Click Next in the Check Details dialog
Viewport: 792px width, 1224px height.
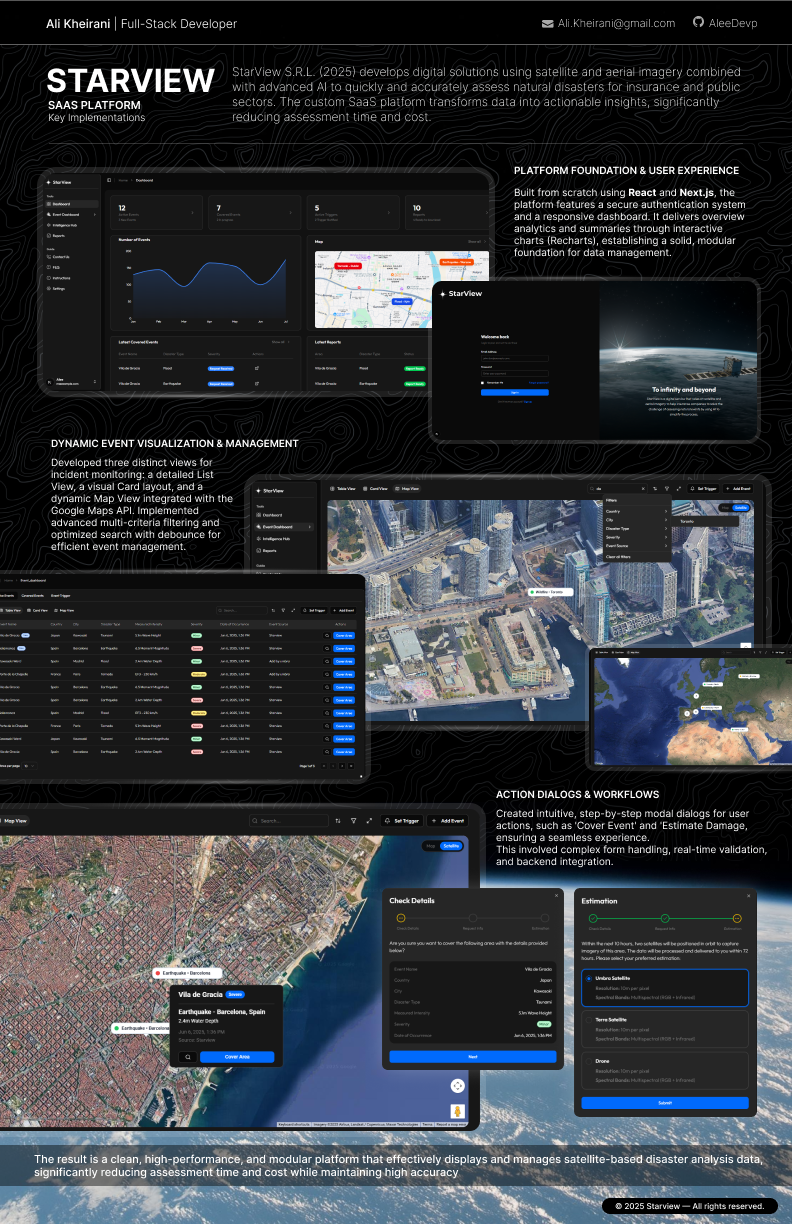coord(472,1056)
